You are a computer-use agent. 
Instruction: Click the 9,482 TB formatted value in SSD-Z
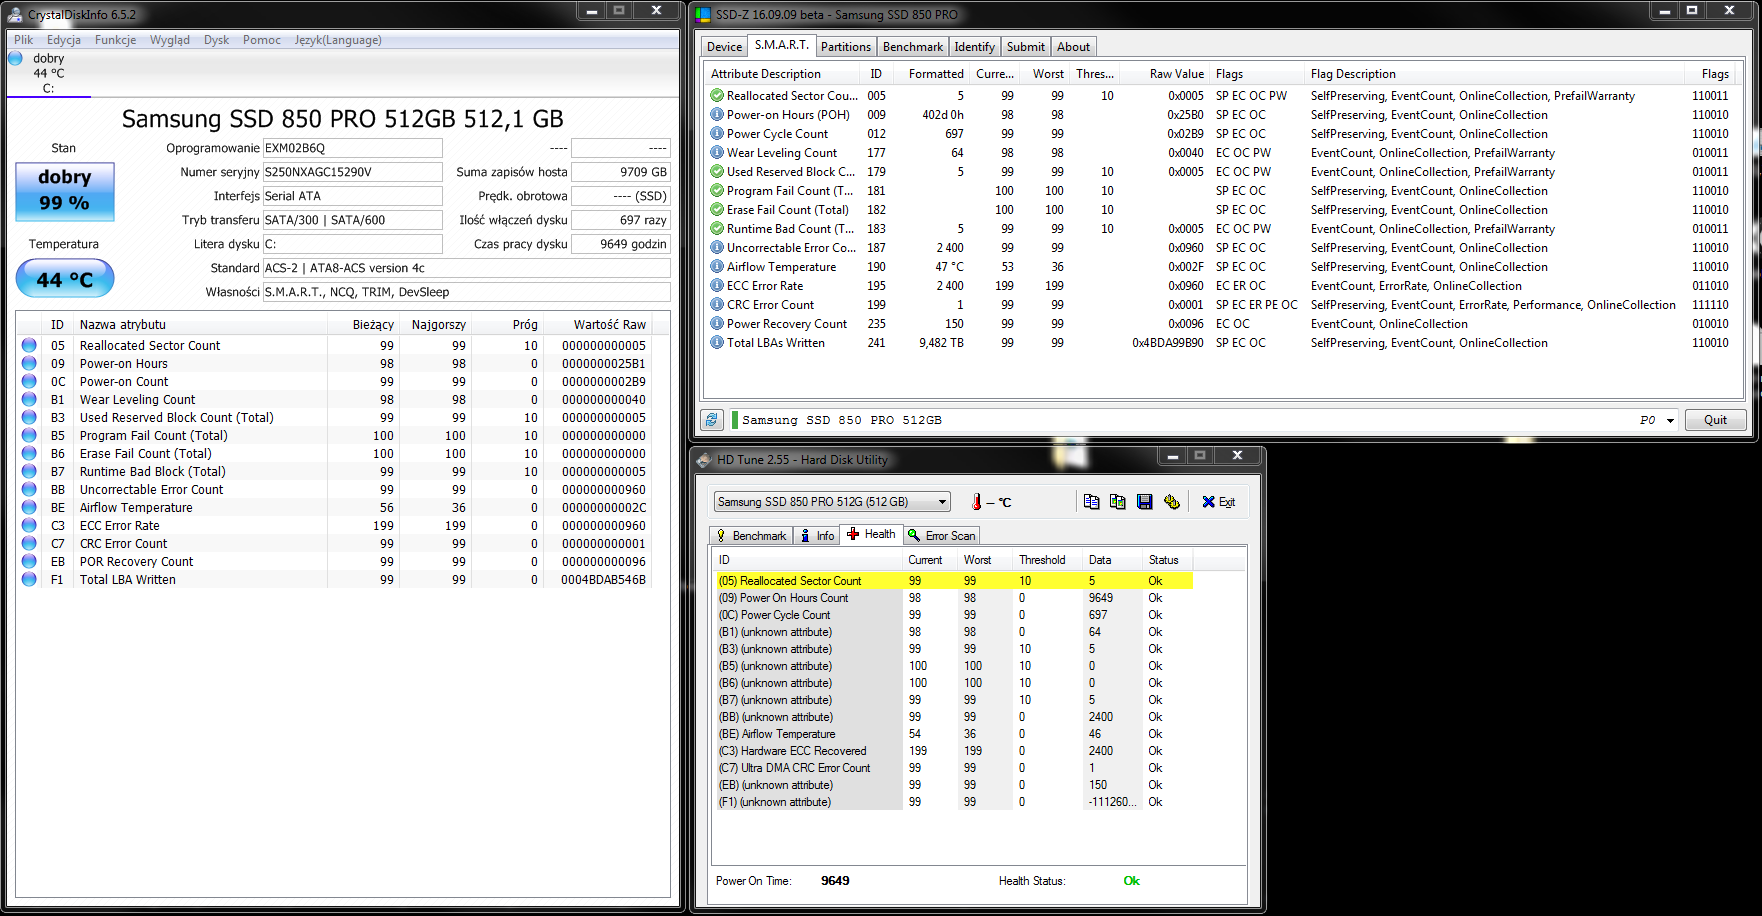pos(941,342)
